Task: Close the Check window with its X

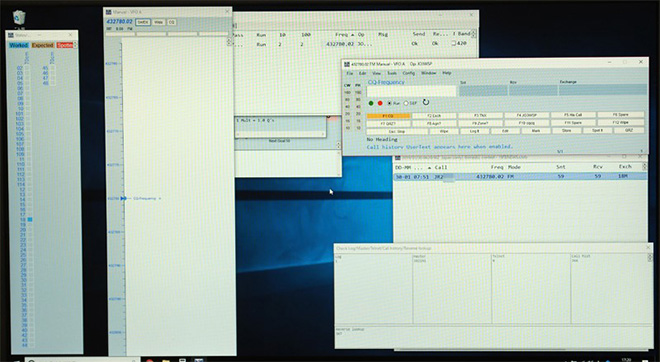Action: click(x=648, y=248)
